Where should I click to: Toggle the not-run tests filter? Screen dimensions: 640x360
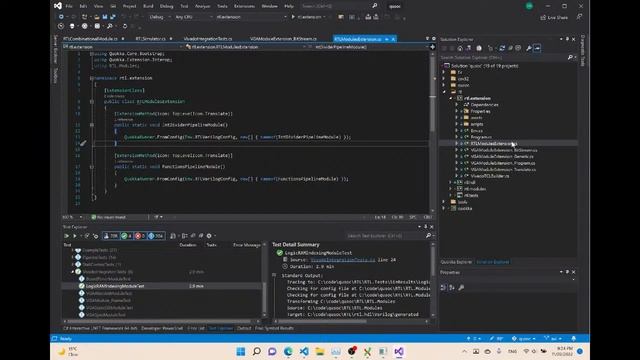click(x=156, y=236)
